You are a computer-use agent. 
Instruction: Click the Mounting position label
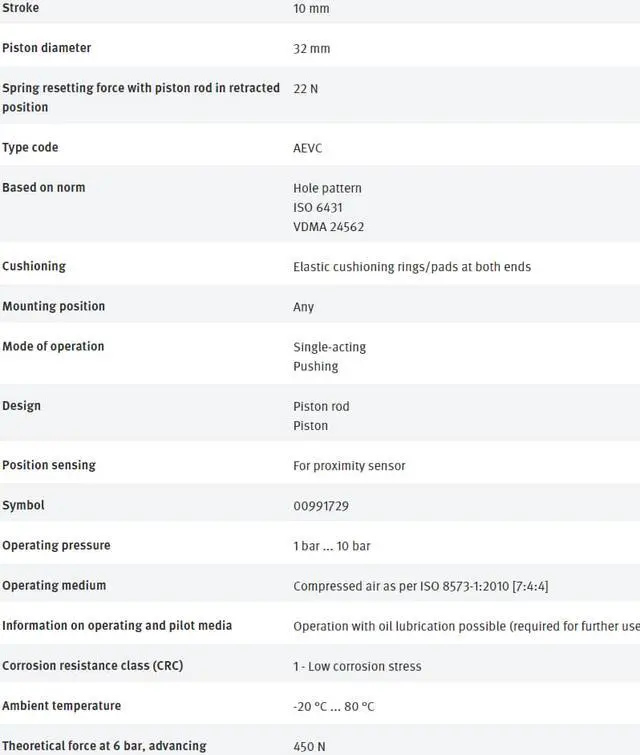click(x=53, y=306)
